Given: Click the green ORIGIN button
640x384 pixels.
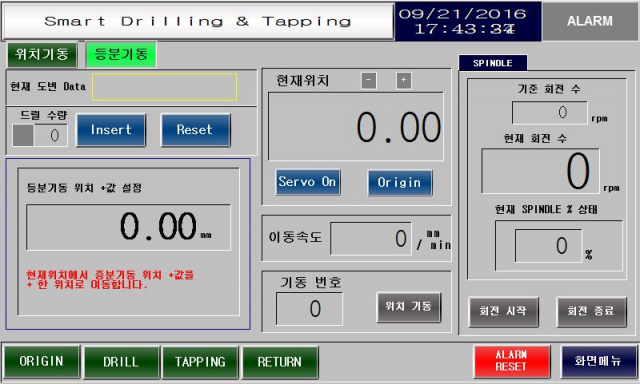Looking at the screenshot, I should pos(41,362).
